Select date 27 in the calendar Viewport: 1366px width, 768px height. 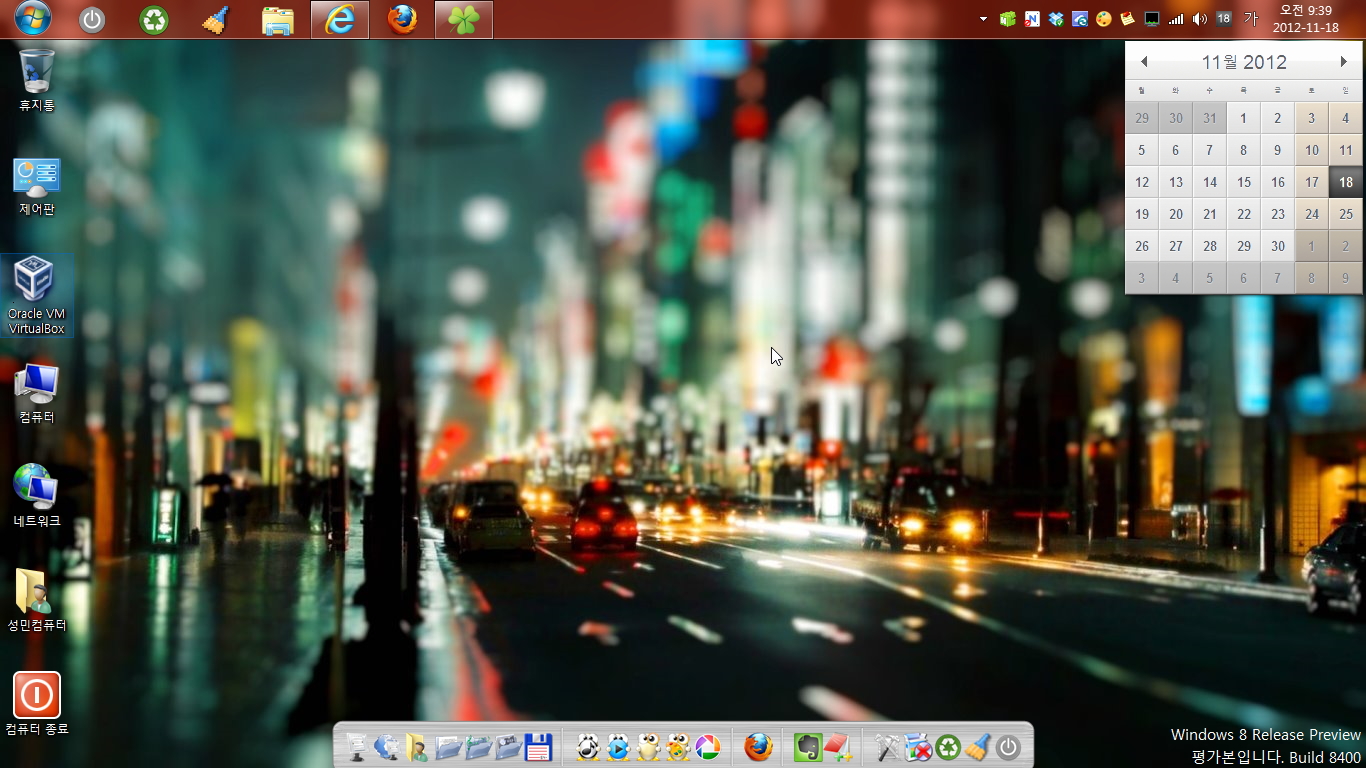(1176, 246)
